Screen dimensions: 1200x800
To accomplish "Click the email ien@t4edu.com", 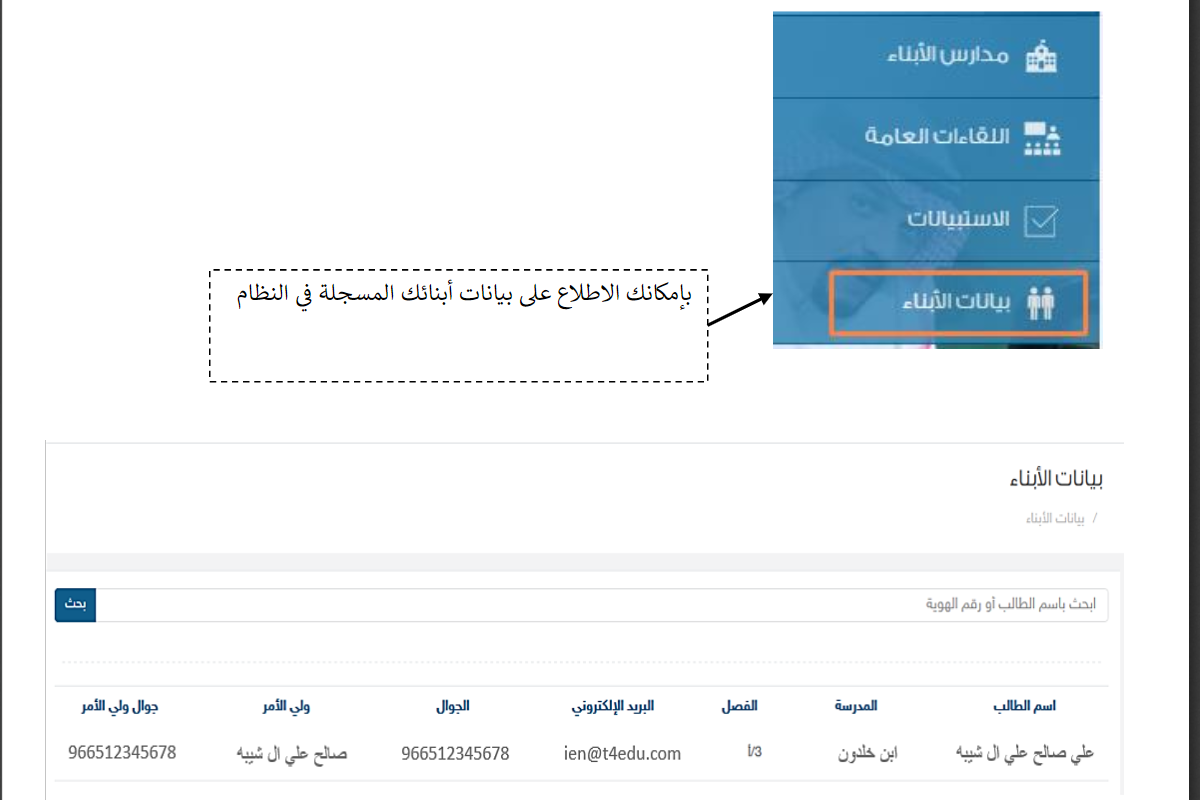I will 622,753.
